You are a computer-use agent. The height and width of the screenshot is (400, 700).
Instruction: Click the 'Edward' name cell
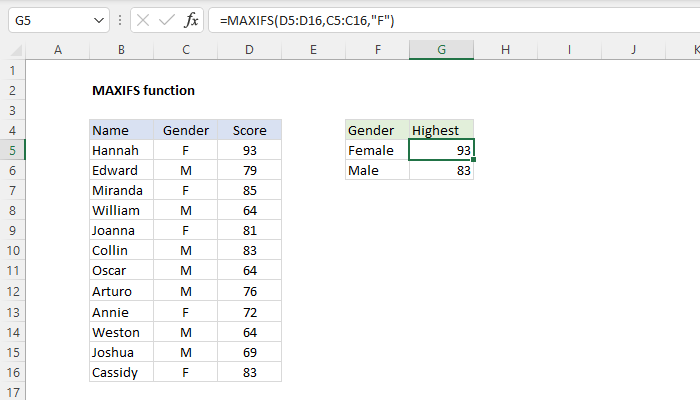(x=121, y=170)
